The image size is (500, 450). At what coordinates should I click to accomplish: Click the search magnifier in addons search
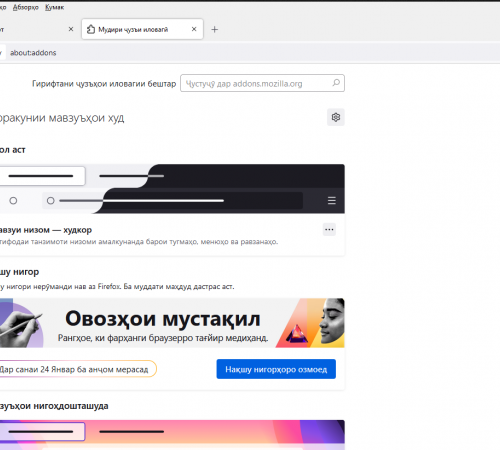click(336, 83)
